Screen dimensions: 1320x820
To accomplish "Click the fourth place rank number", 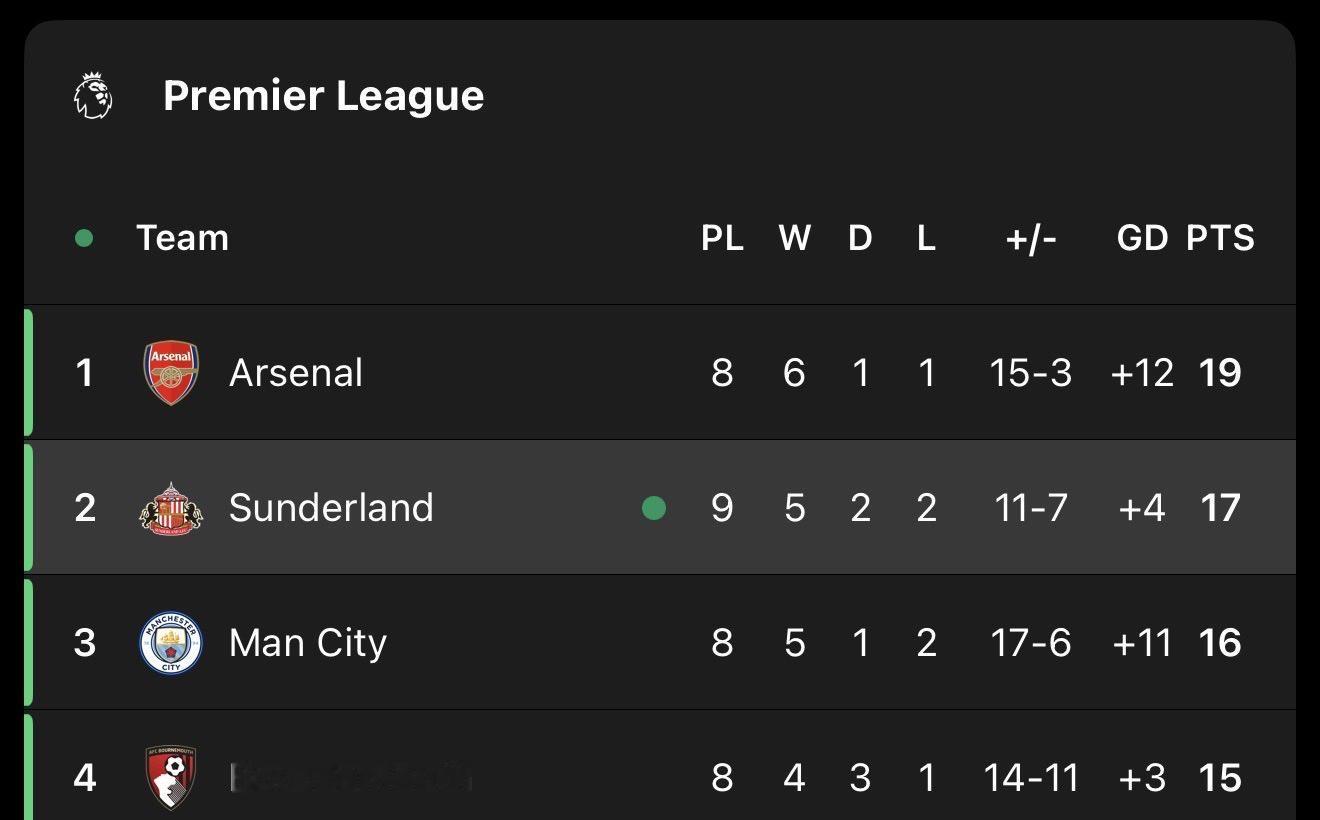I will 85,777.
